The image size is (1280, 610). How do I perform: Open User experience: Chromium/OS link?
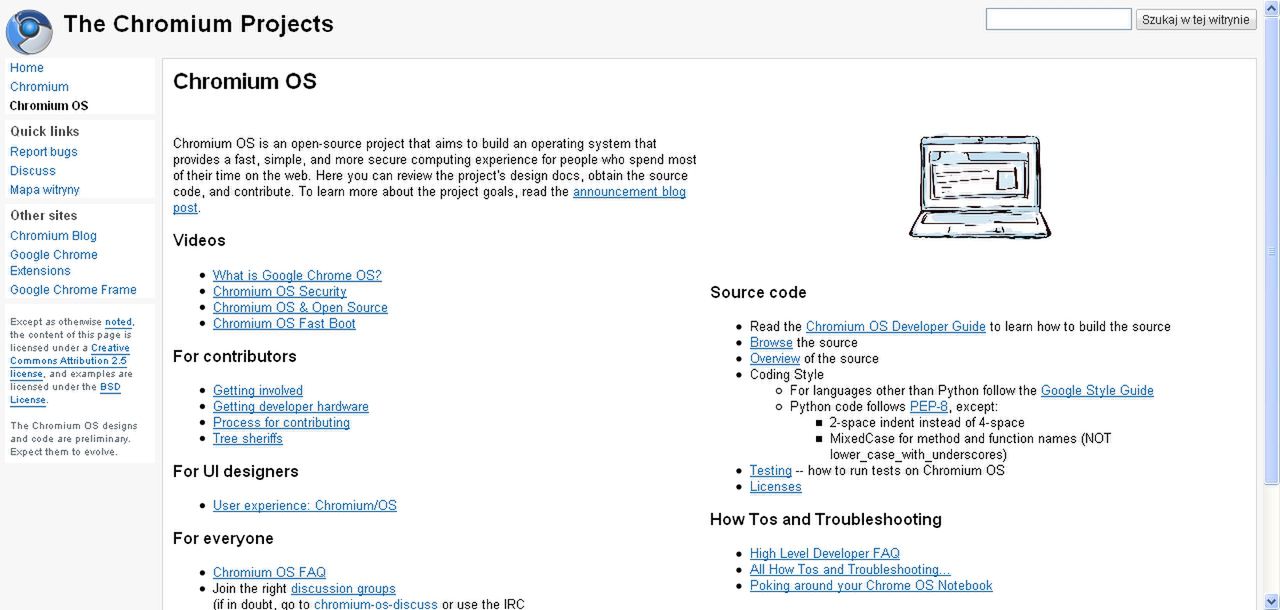click(x=305, y=506)
